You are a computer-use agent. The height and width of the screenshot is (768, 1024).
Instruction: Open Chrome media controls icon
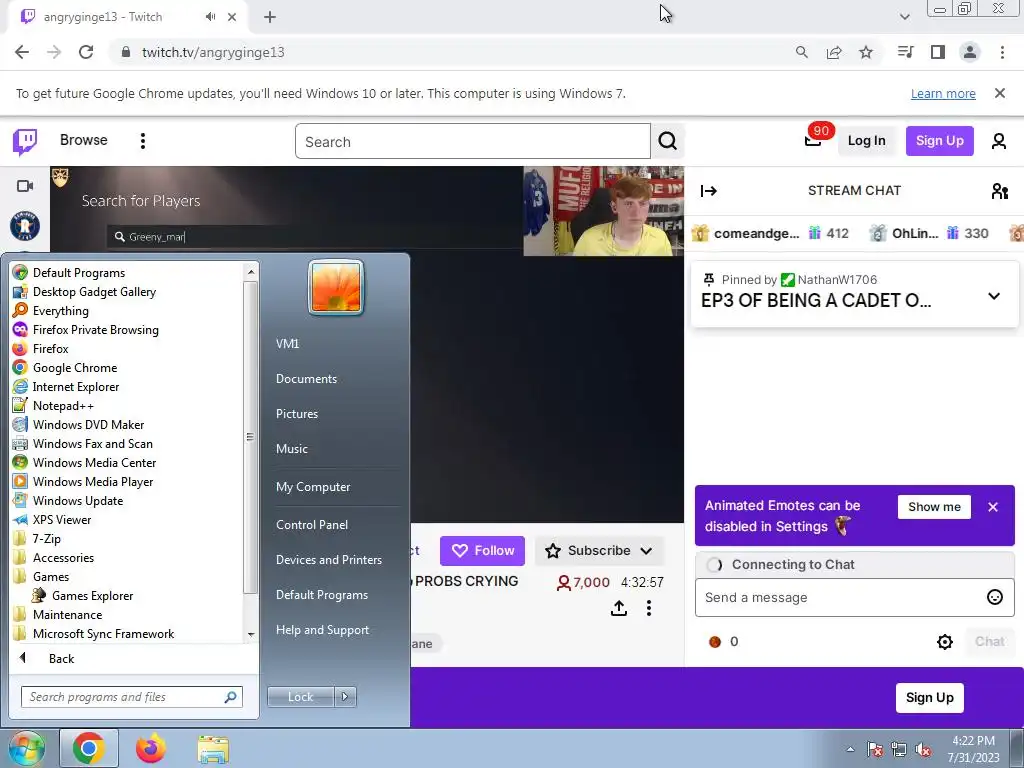(x=905, y=52)
